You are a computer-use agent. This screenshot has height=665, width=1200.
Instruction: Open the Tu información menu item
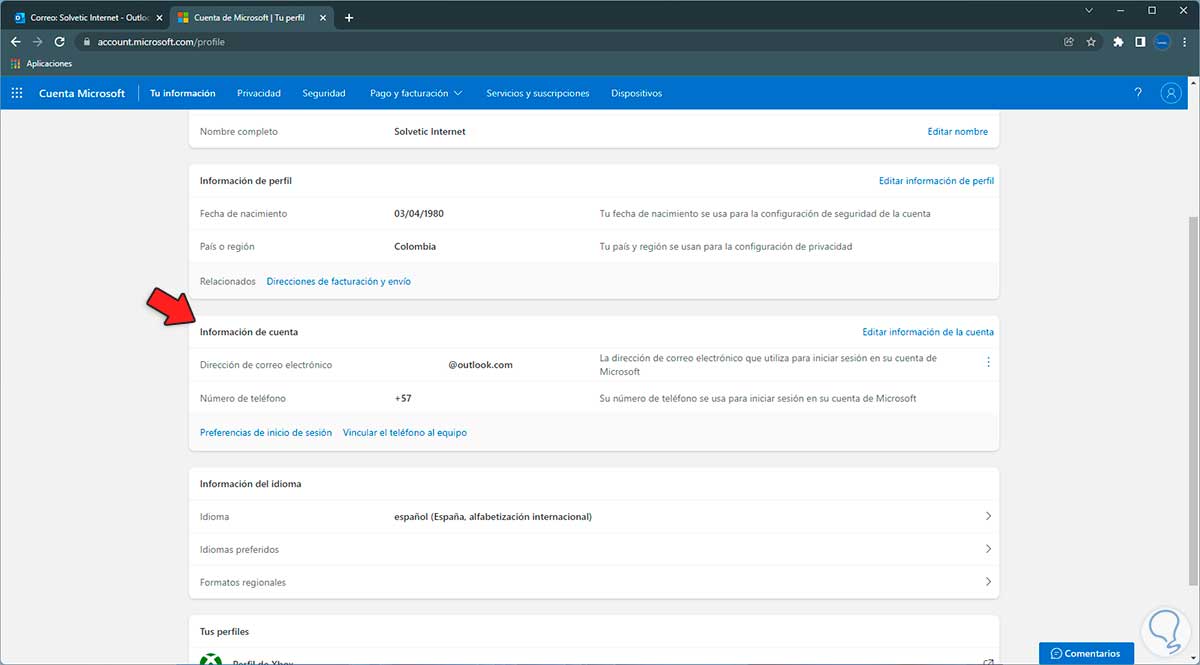pyautogui.click(x=183, y=93)
